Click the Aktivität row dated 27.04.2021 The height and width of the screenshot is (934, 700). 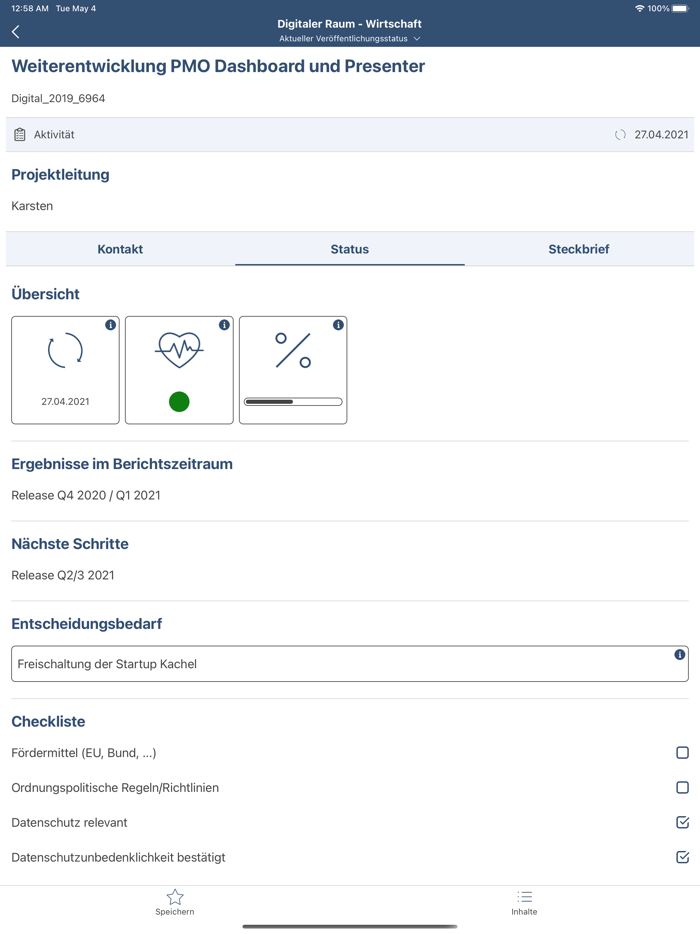click(x=350, y=133)
